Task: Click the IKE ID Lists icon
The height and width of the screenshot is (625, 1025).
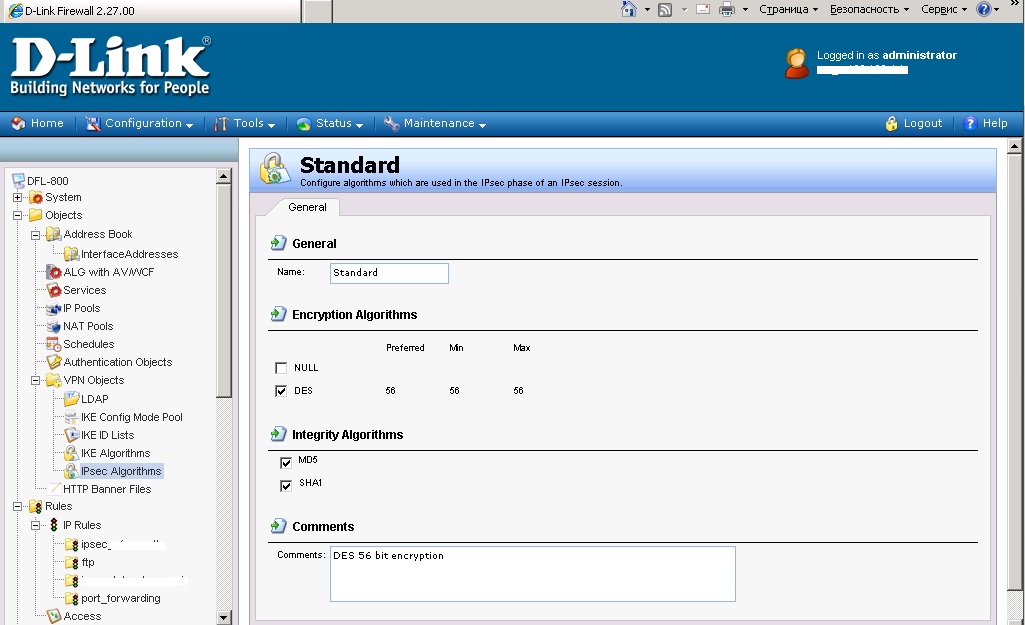Action: click(71, 435)
